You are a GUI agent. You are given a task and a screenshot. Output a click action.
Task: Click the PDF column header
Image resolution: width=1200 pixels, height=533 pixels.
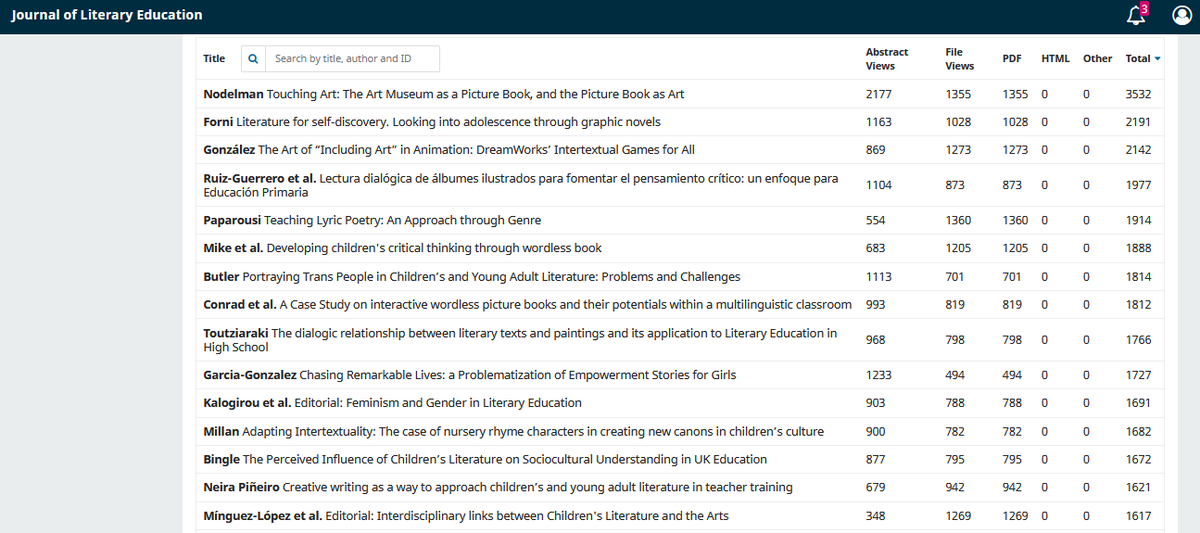click(1012, 59)
